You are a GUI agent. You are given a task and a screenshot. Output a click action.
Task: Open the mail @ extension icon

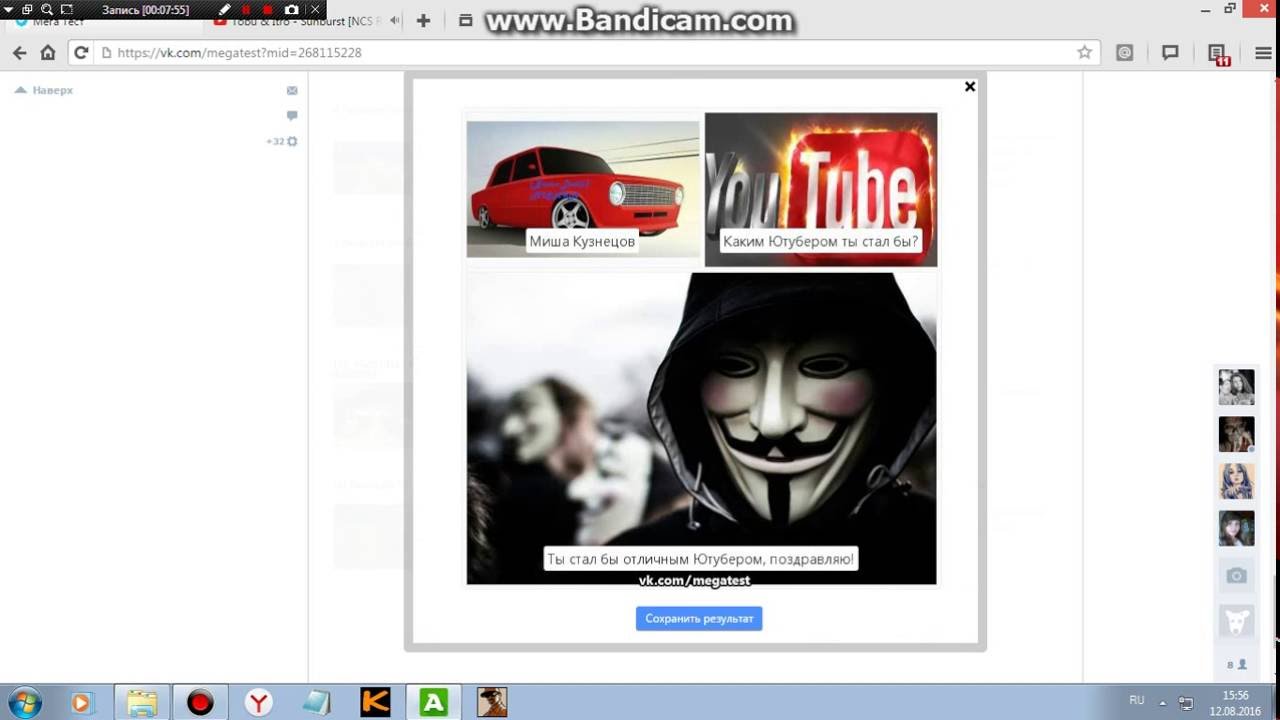coord(1125,53)
